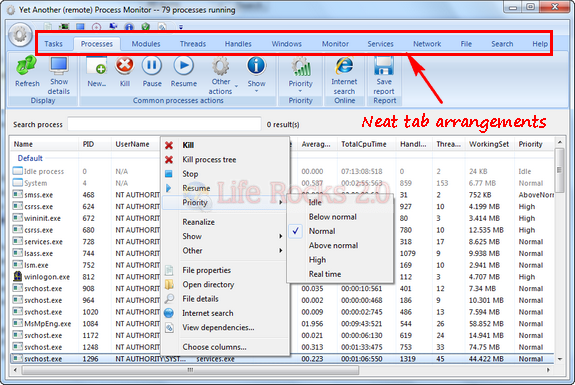Choose Open directory in context menu
The image size is (575, 385).
click(224, 285)
